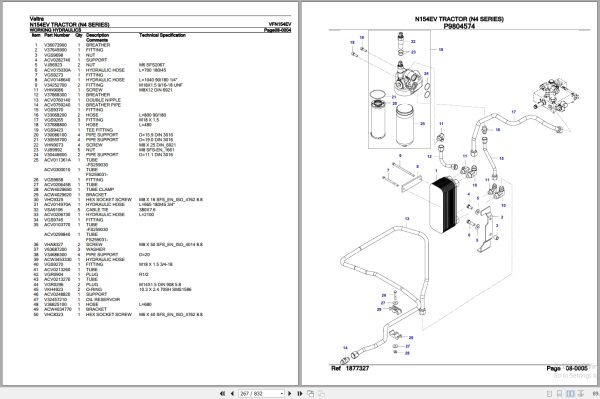Click specification 'M18 X 1.5' for FITTING

pyautogui.click(x=149, y=120)
